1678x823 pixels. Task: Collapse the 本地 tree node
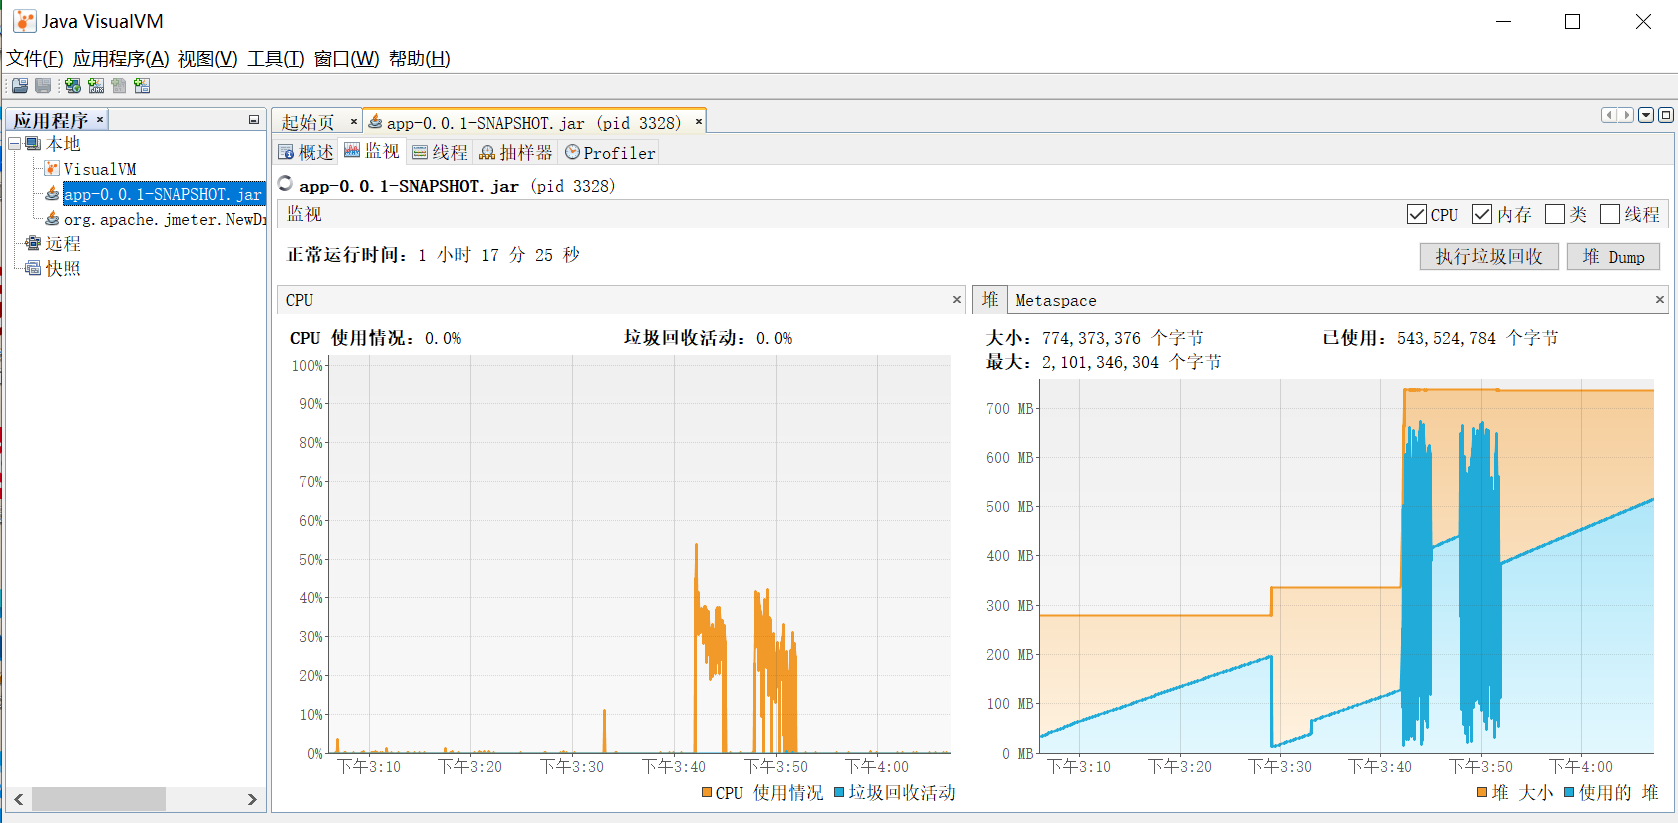[14, 144]
